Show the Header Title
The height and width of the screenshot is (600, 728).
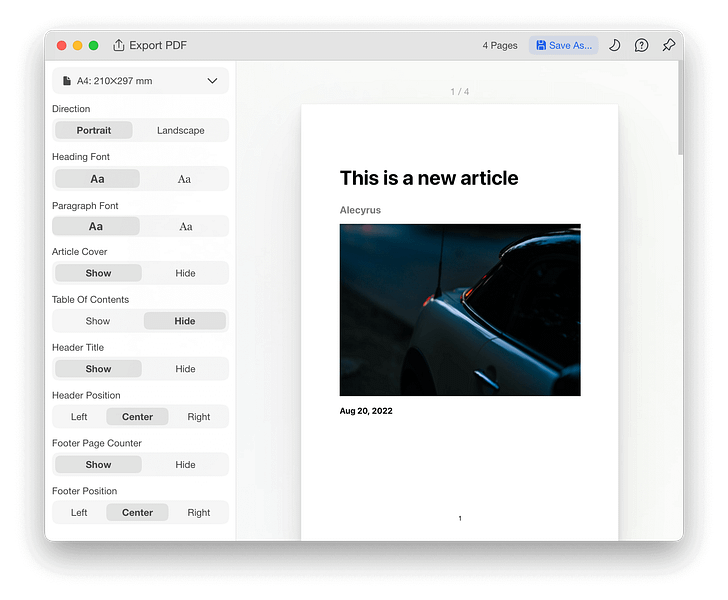point(98,369)
